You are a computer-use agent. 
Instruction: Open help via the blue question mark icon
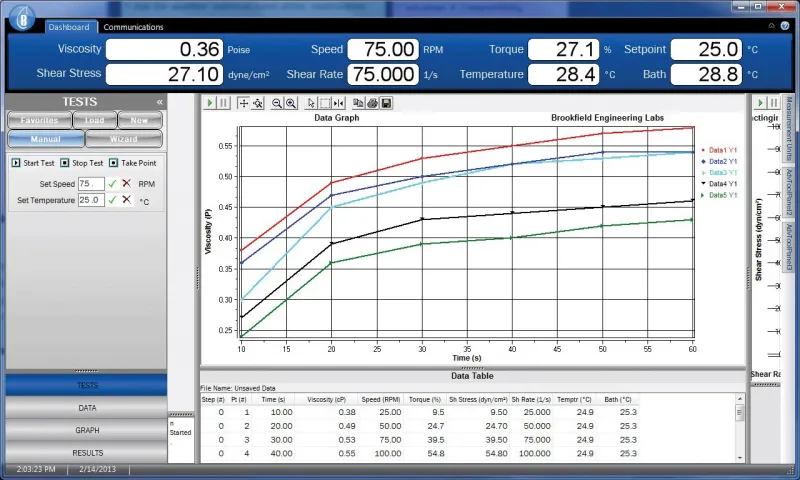point(785,27)
